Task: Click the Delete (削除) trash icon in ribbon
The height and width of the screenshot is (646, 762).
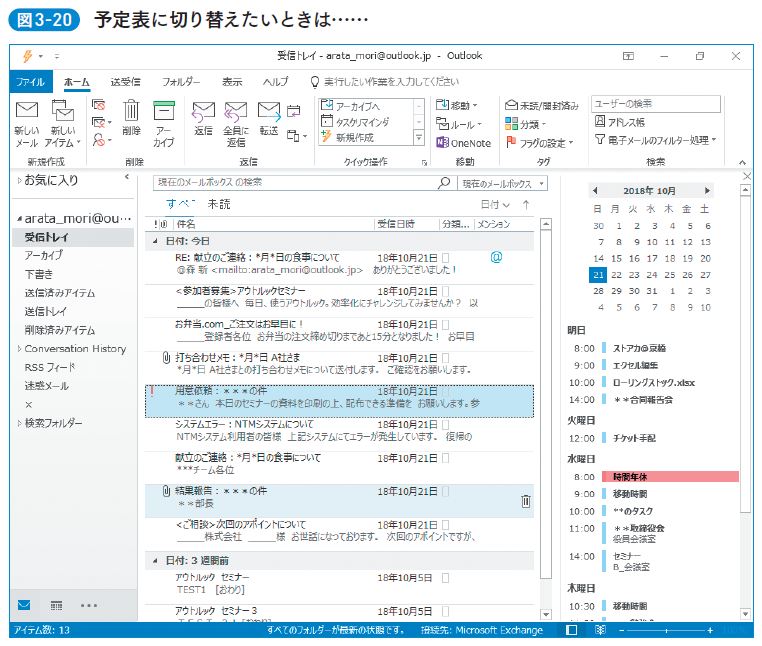Action: (x=131, y=110)
